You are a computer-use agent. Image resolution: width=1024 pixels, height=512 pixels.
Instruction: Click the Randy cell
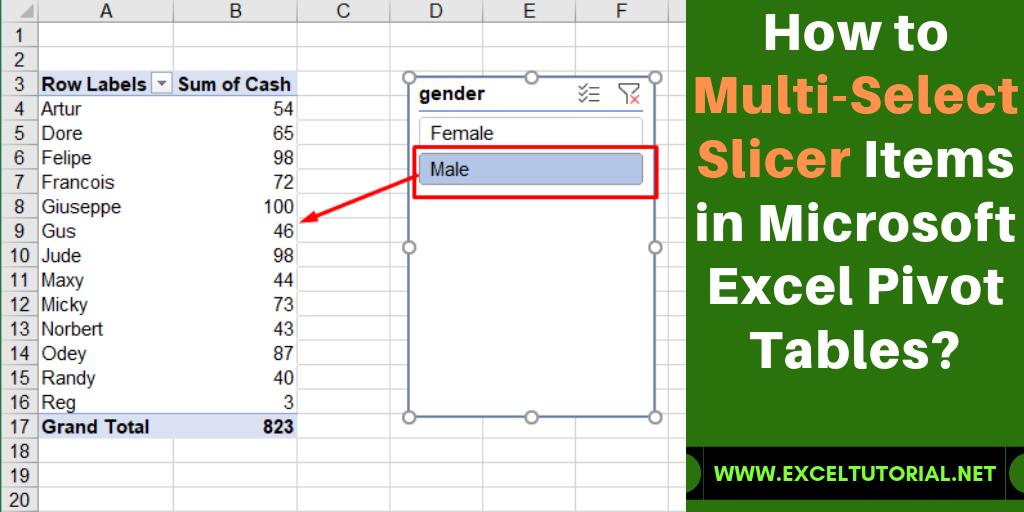click(106, 377)
